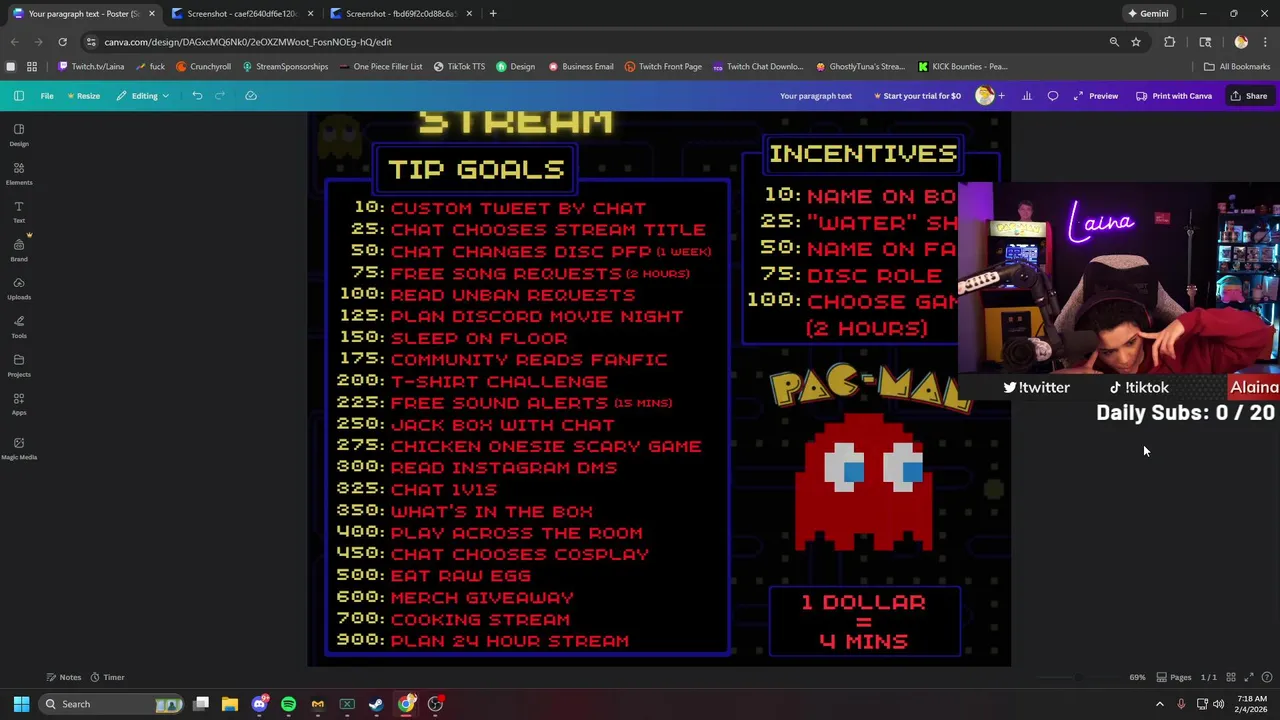1280x720 pixels.
Task: Adjust the canvas zoom slider
Action: pyautogui.click(x=1077, y=677)
